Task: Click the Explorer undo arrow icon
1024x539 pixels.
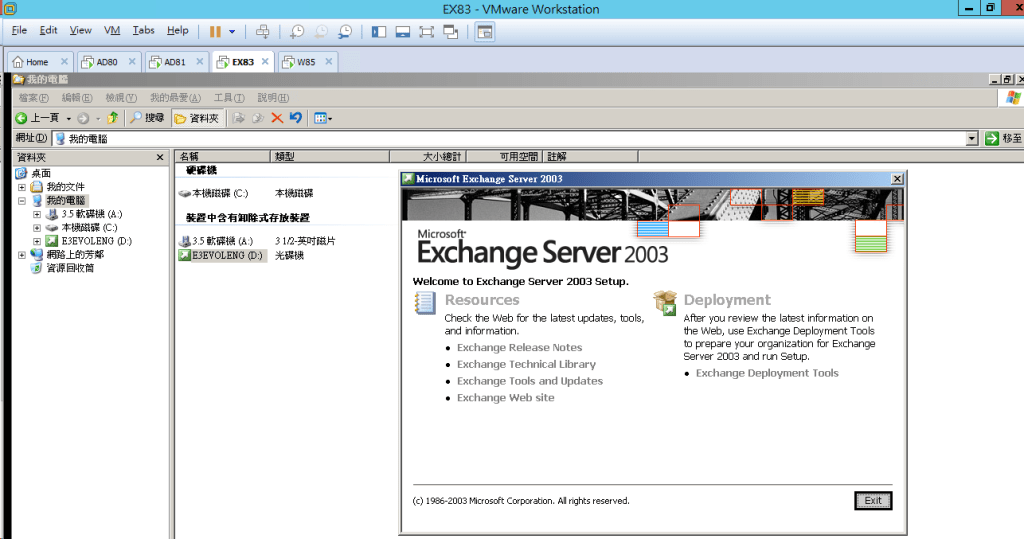Action: point(296,118)
